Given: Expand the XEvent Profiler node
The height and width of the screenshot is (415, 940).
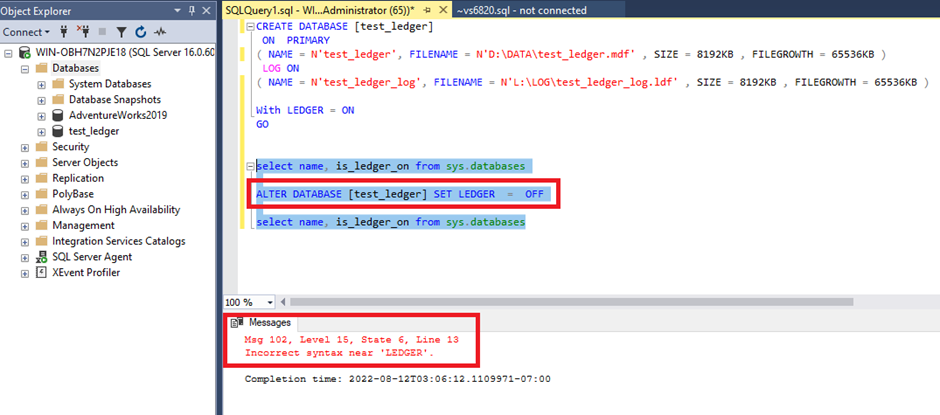Looking at the screenshot, I should (25, 273).
